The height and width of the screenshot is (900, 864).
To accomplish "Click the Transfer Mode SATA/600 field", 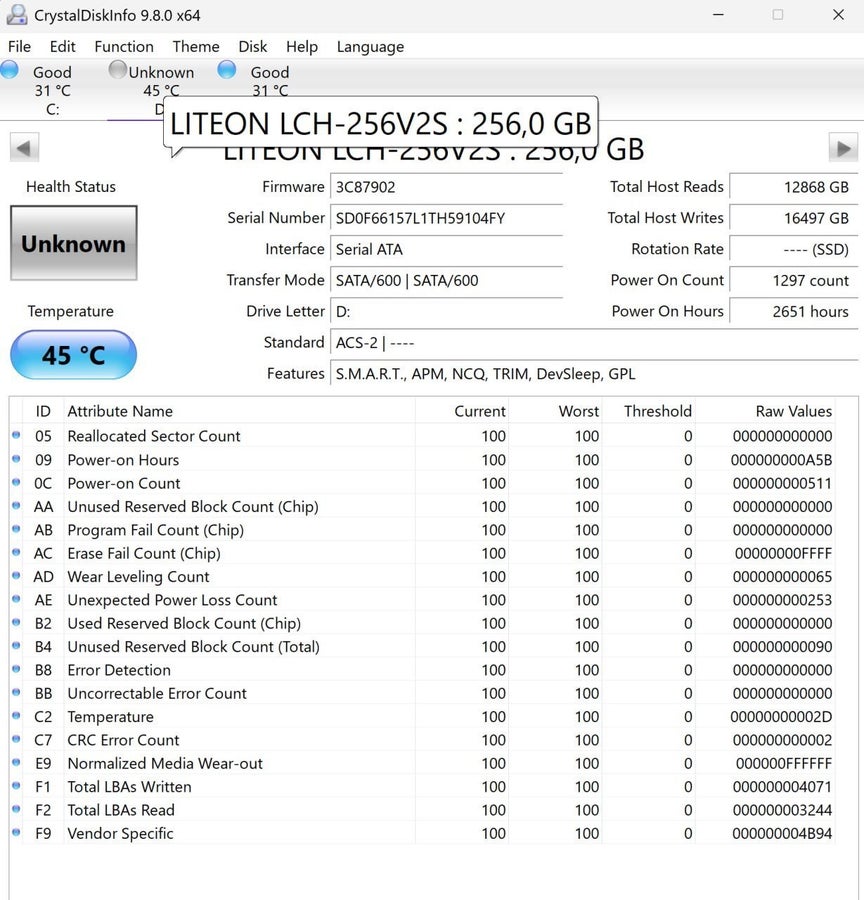I will tap(446, 280).
